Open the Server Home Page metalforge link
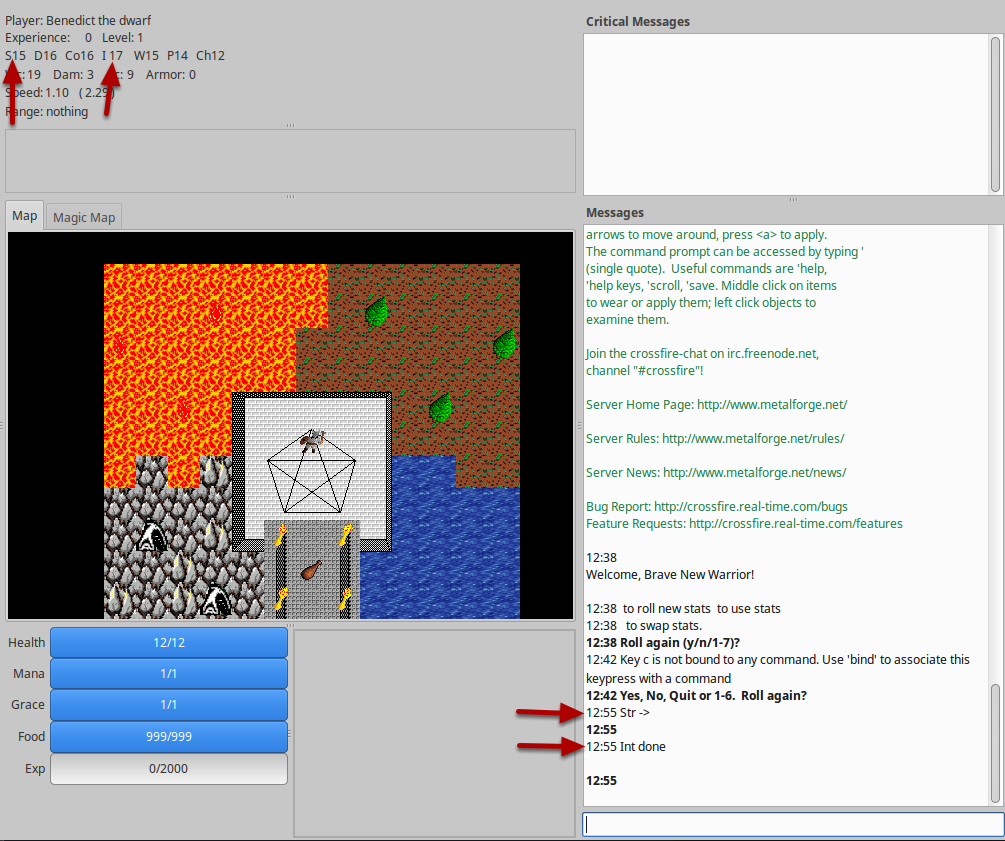This screenshot has height=841, width=1005. tap(771, 405)
